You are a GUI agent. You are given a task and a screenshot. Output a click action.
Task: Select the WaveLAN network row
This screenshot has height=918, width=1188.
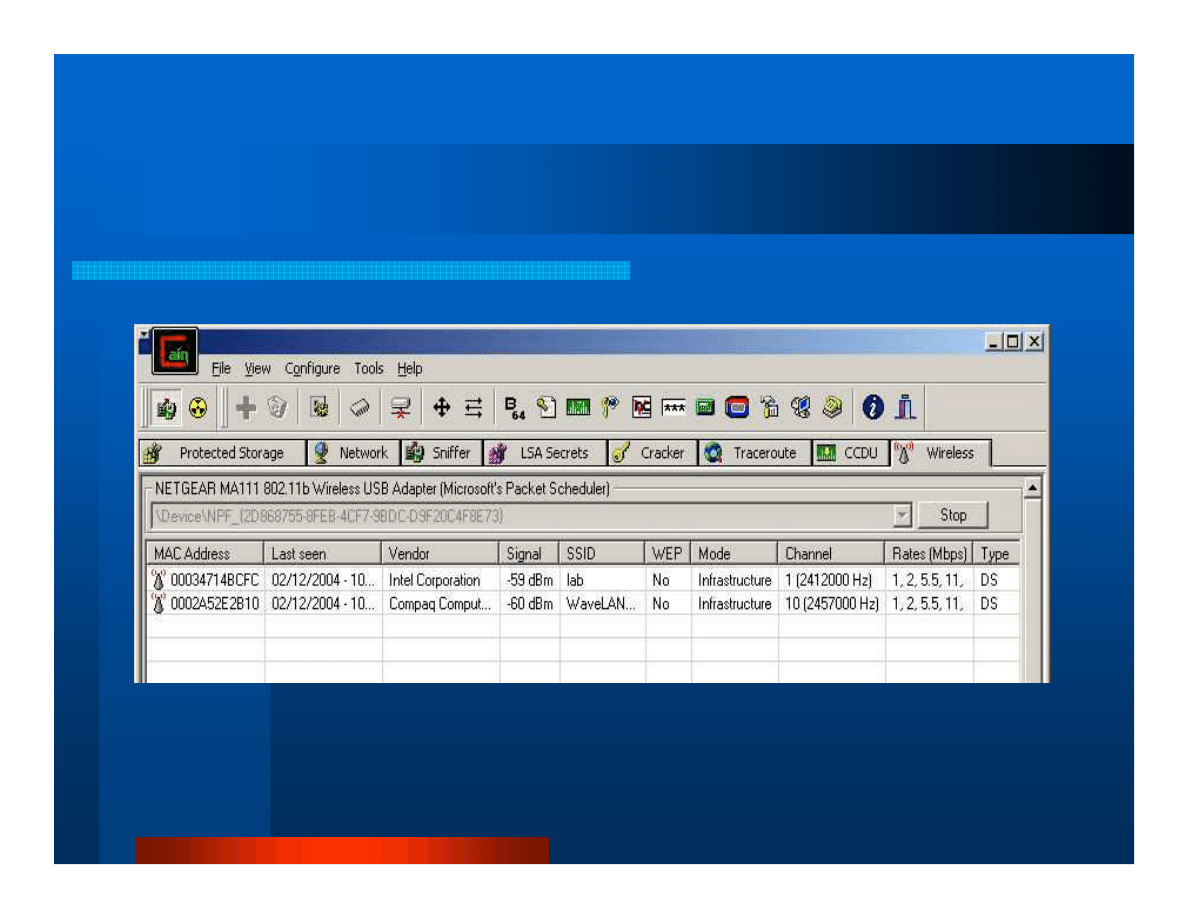point(600,604)
